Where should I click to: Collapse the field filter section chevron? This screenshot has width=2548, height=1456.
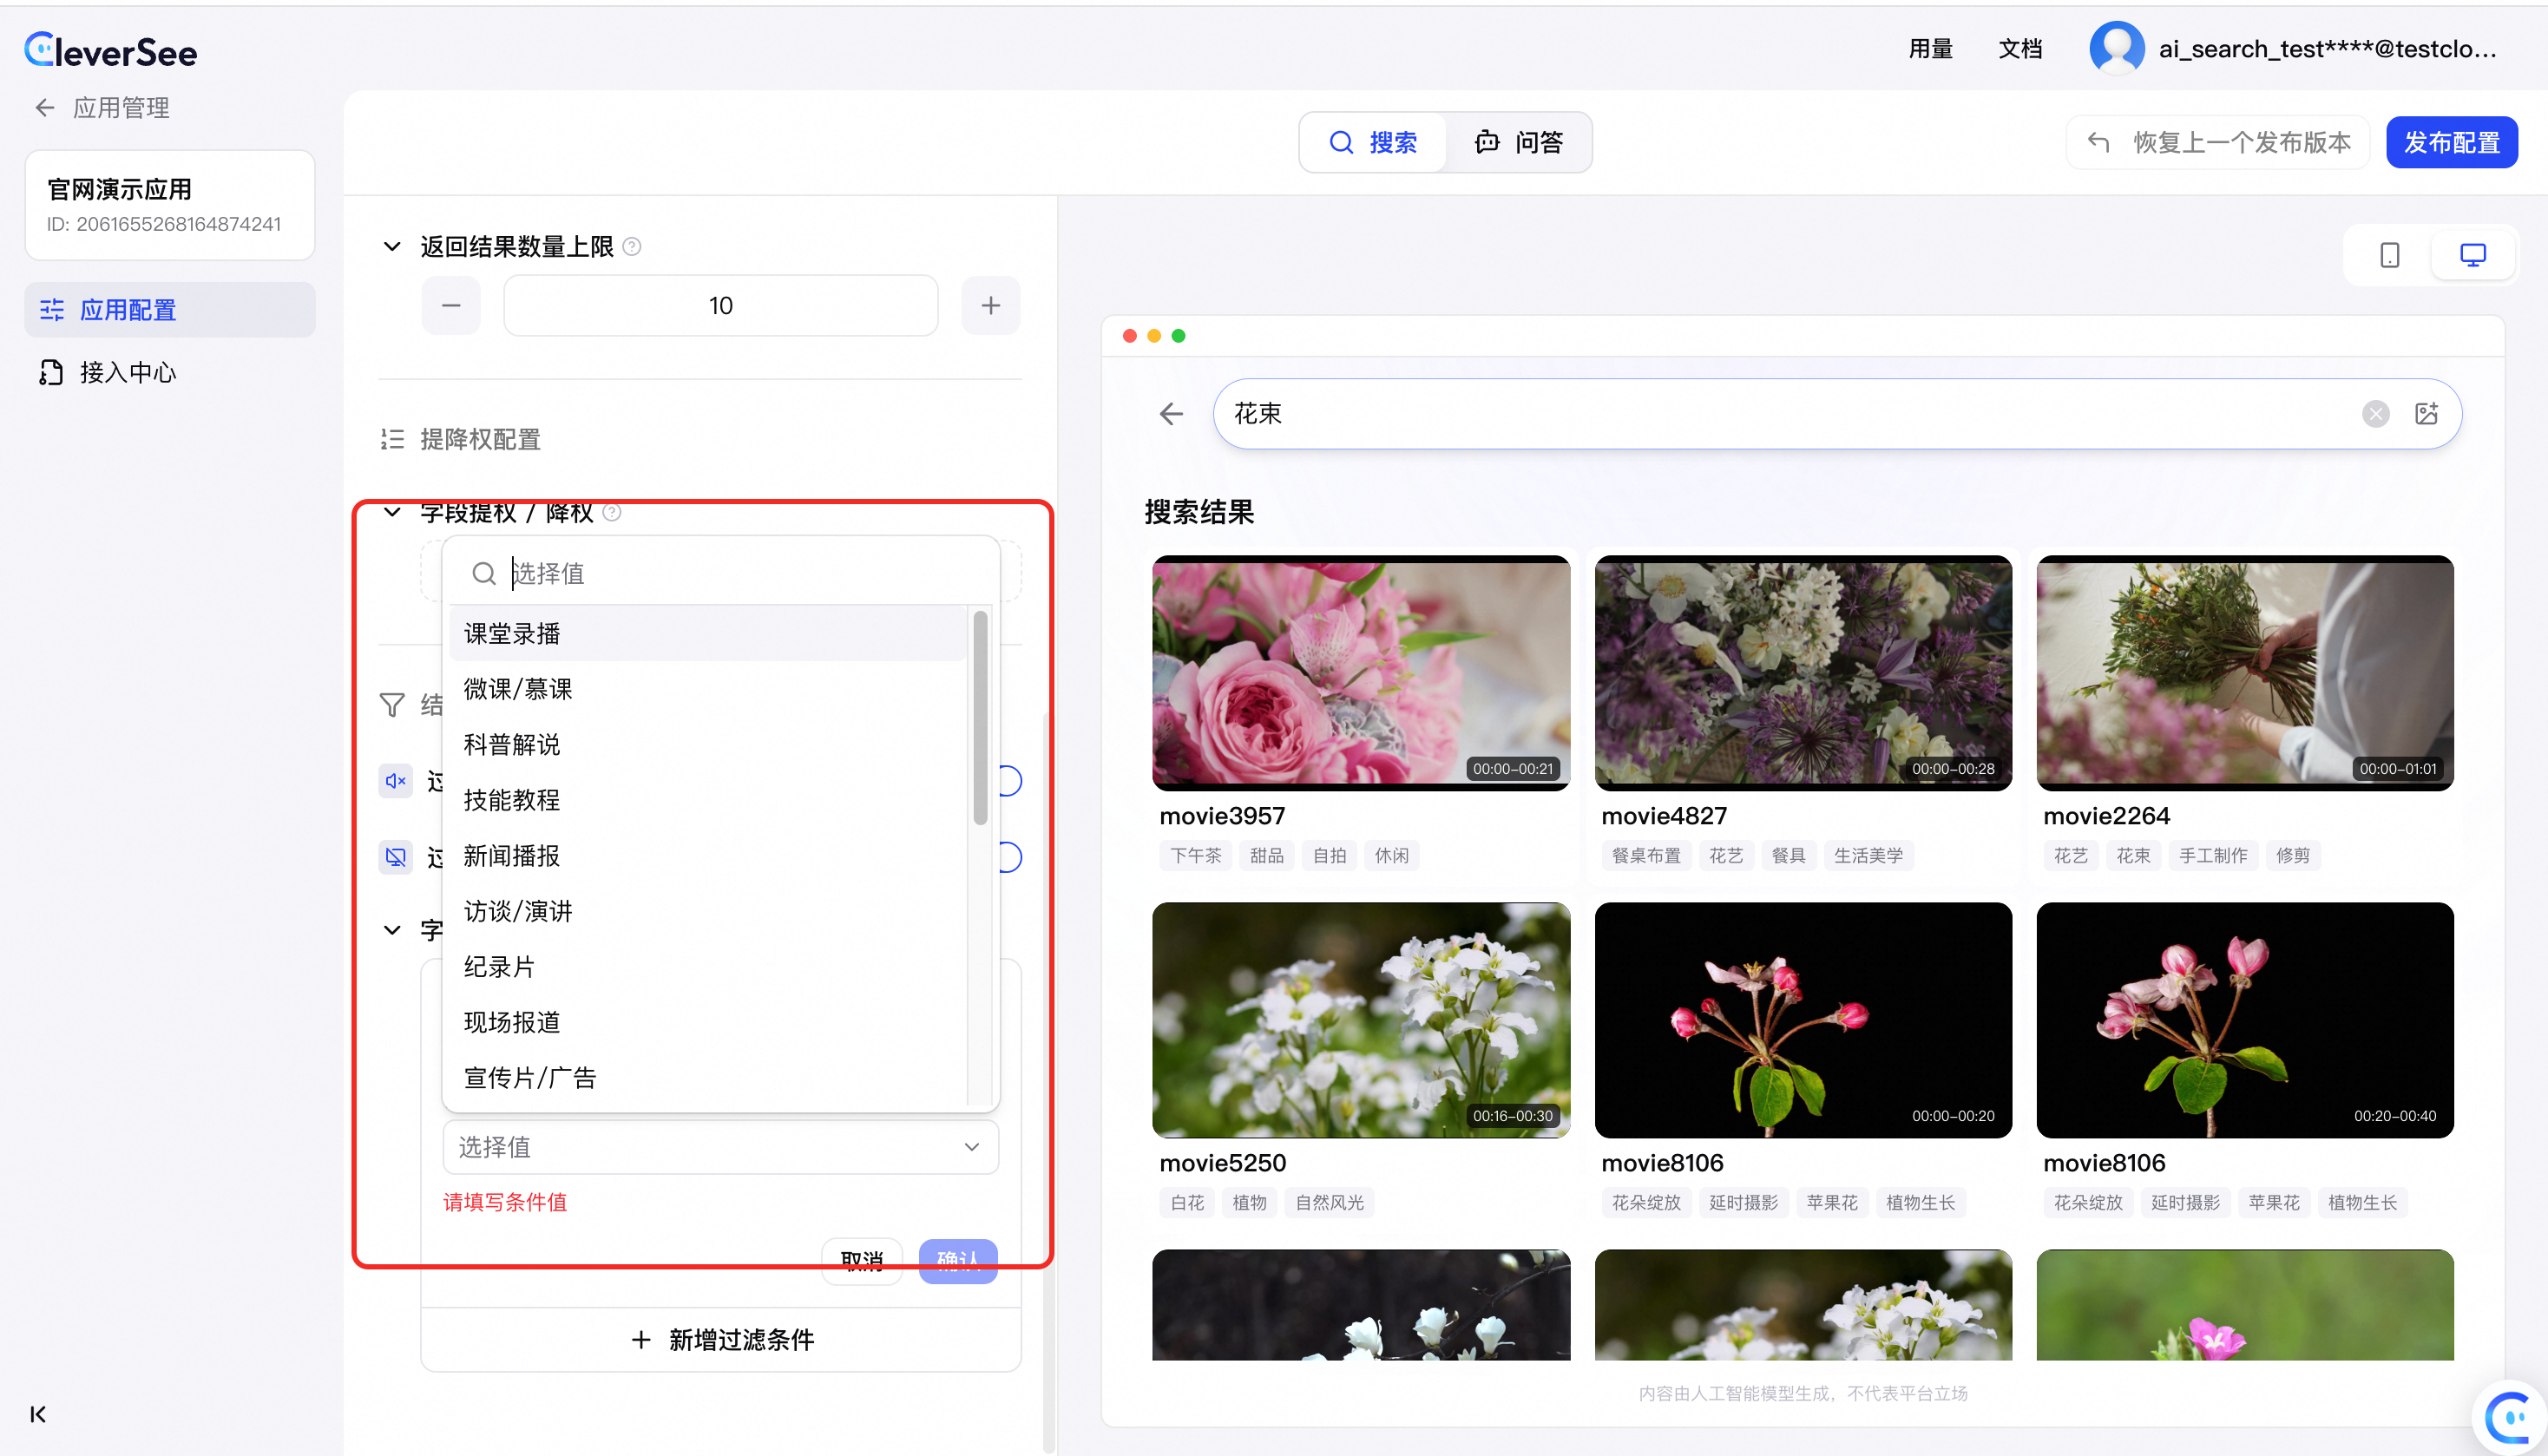coord(392,930)
